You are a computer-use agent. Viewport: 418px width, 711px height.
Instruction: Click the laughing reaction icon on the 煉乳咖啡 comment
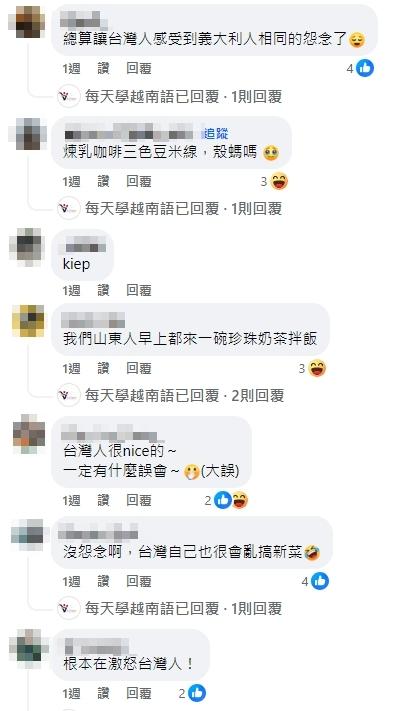pyautogui.click(x=279, y=181)
